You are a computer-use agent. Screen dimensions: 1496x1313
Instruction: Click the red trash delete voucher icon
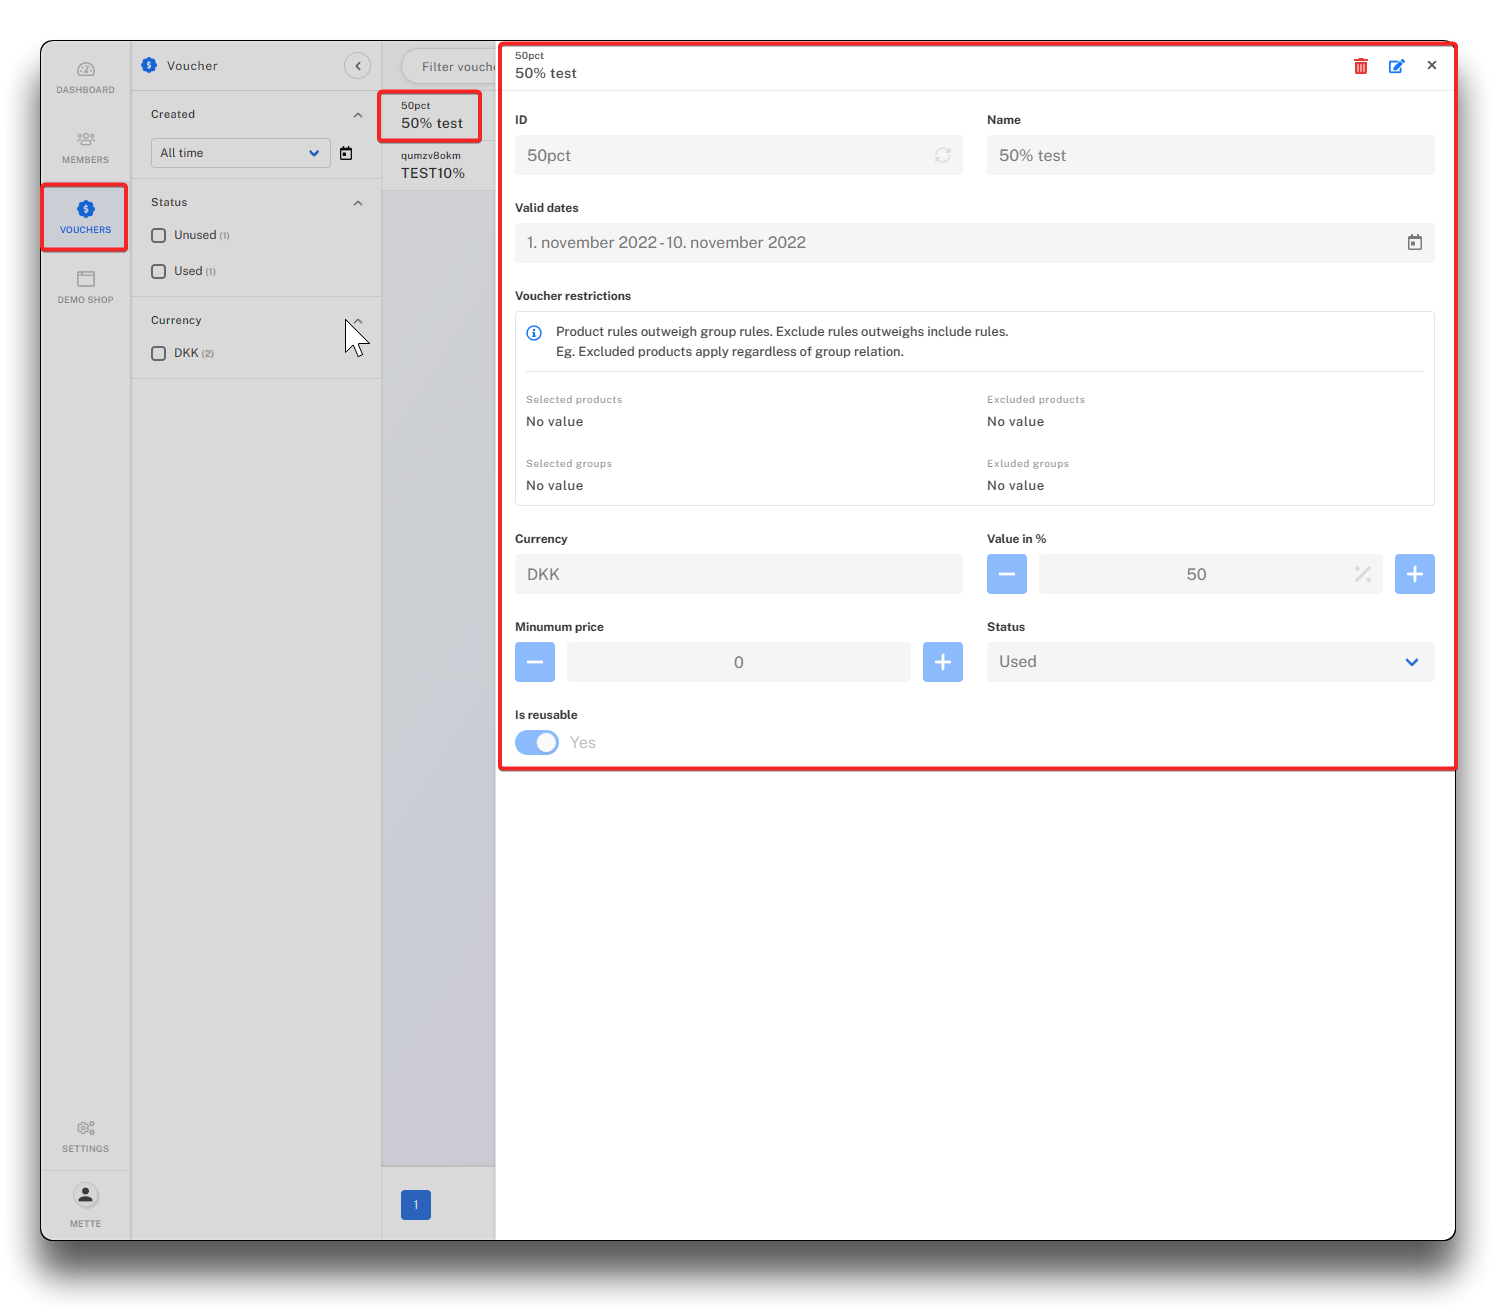1360,66
